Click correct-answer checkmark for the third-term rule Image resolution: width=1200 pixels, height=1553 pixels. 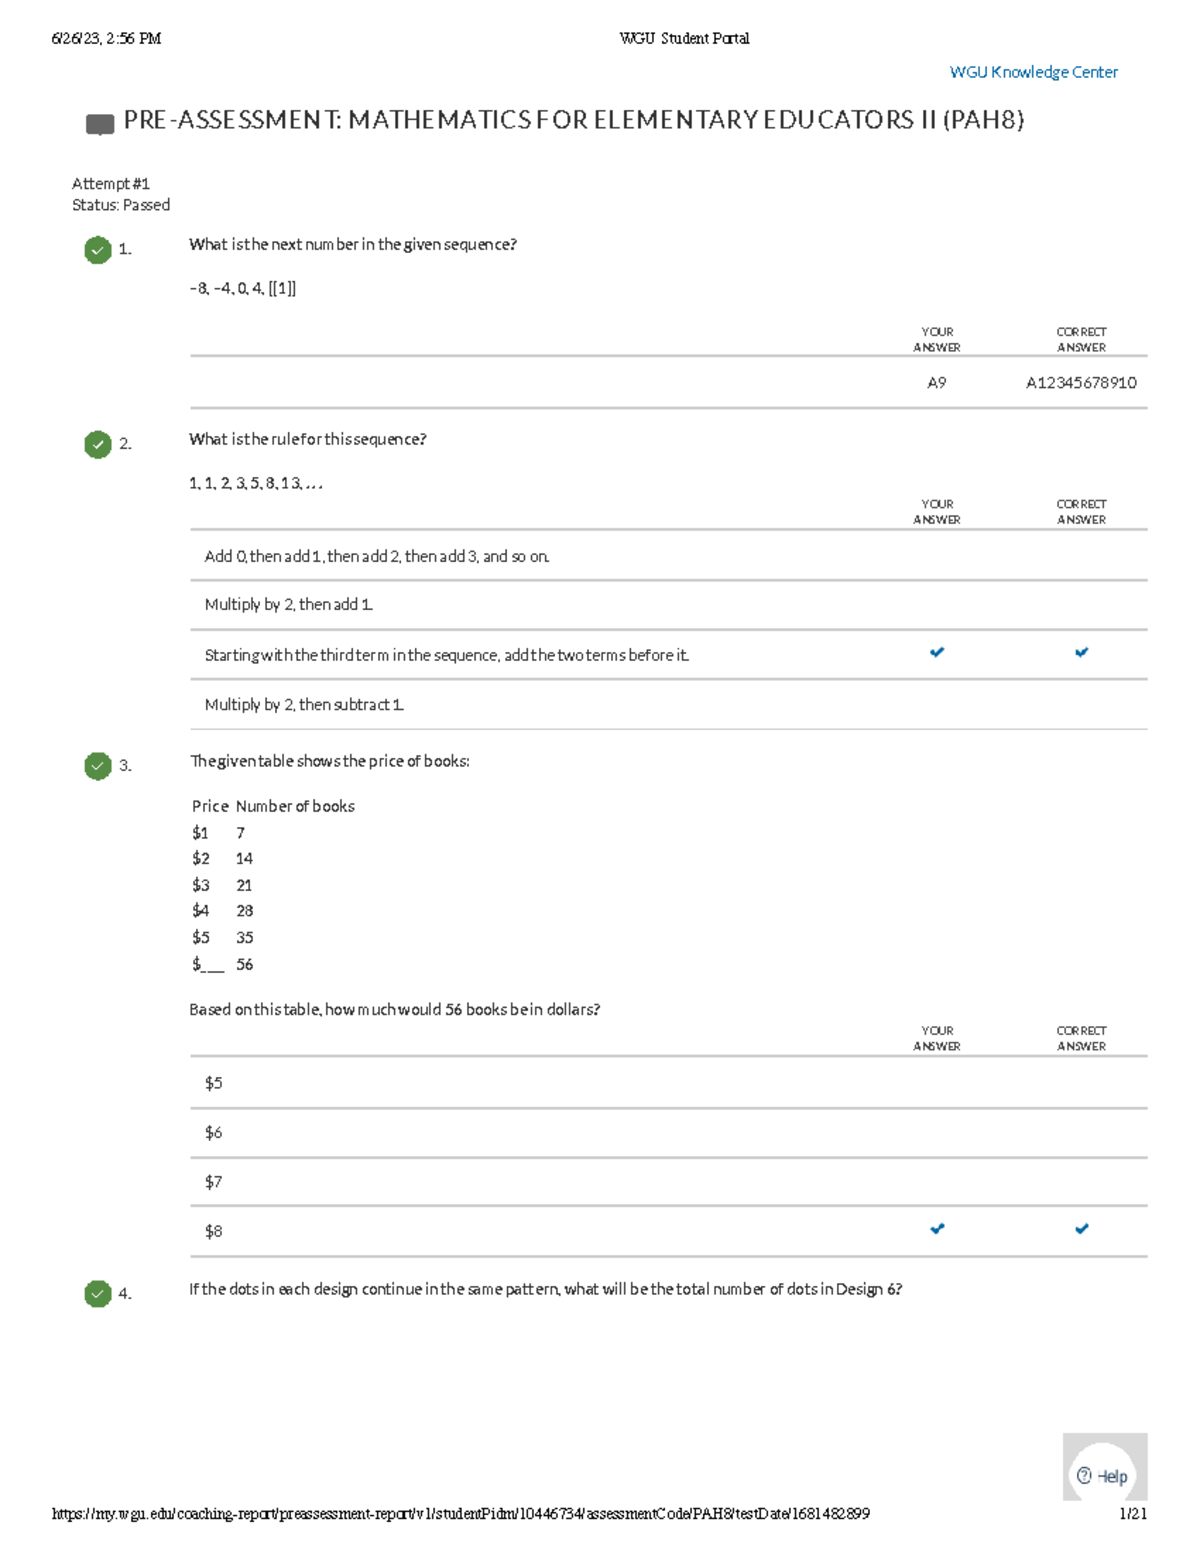tap(1081, 653)
